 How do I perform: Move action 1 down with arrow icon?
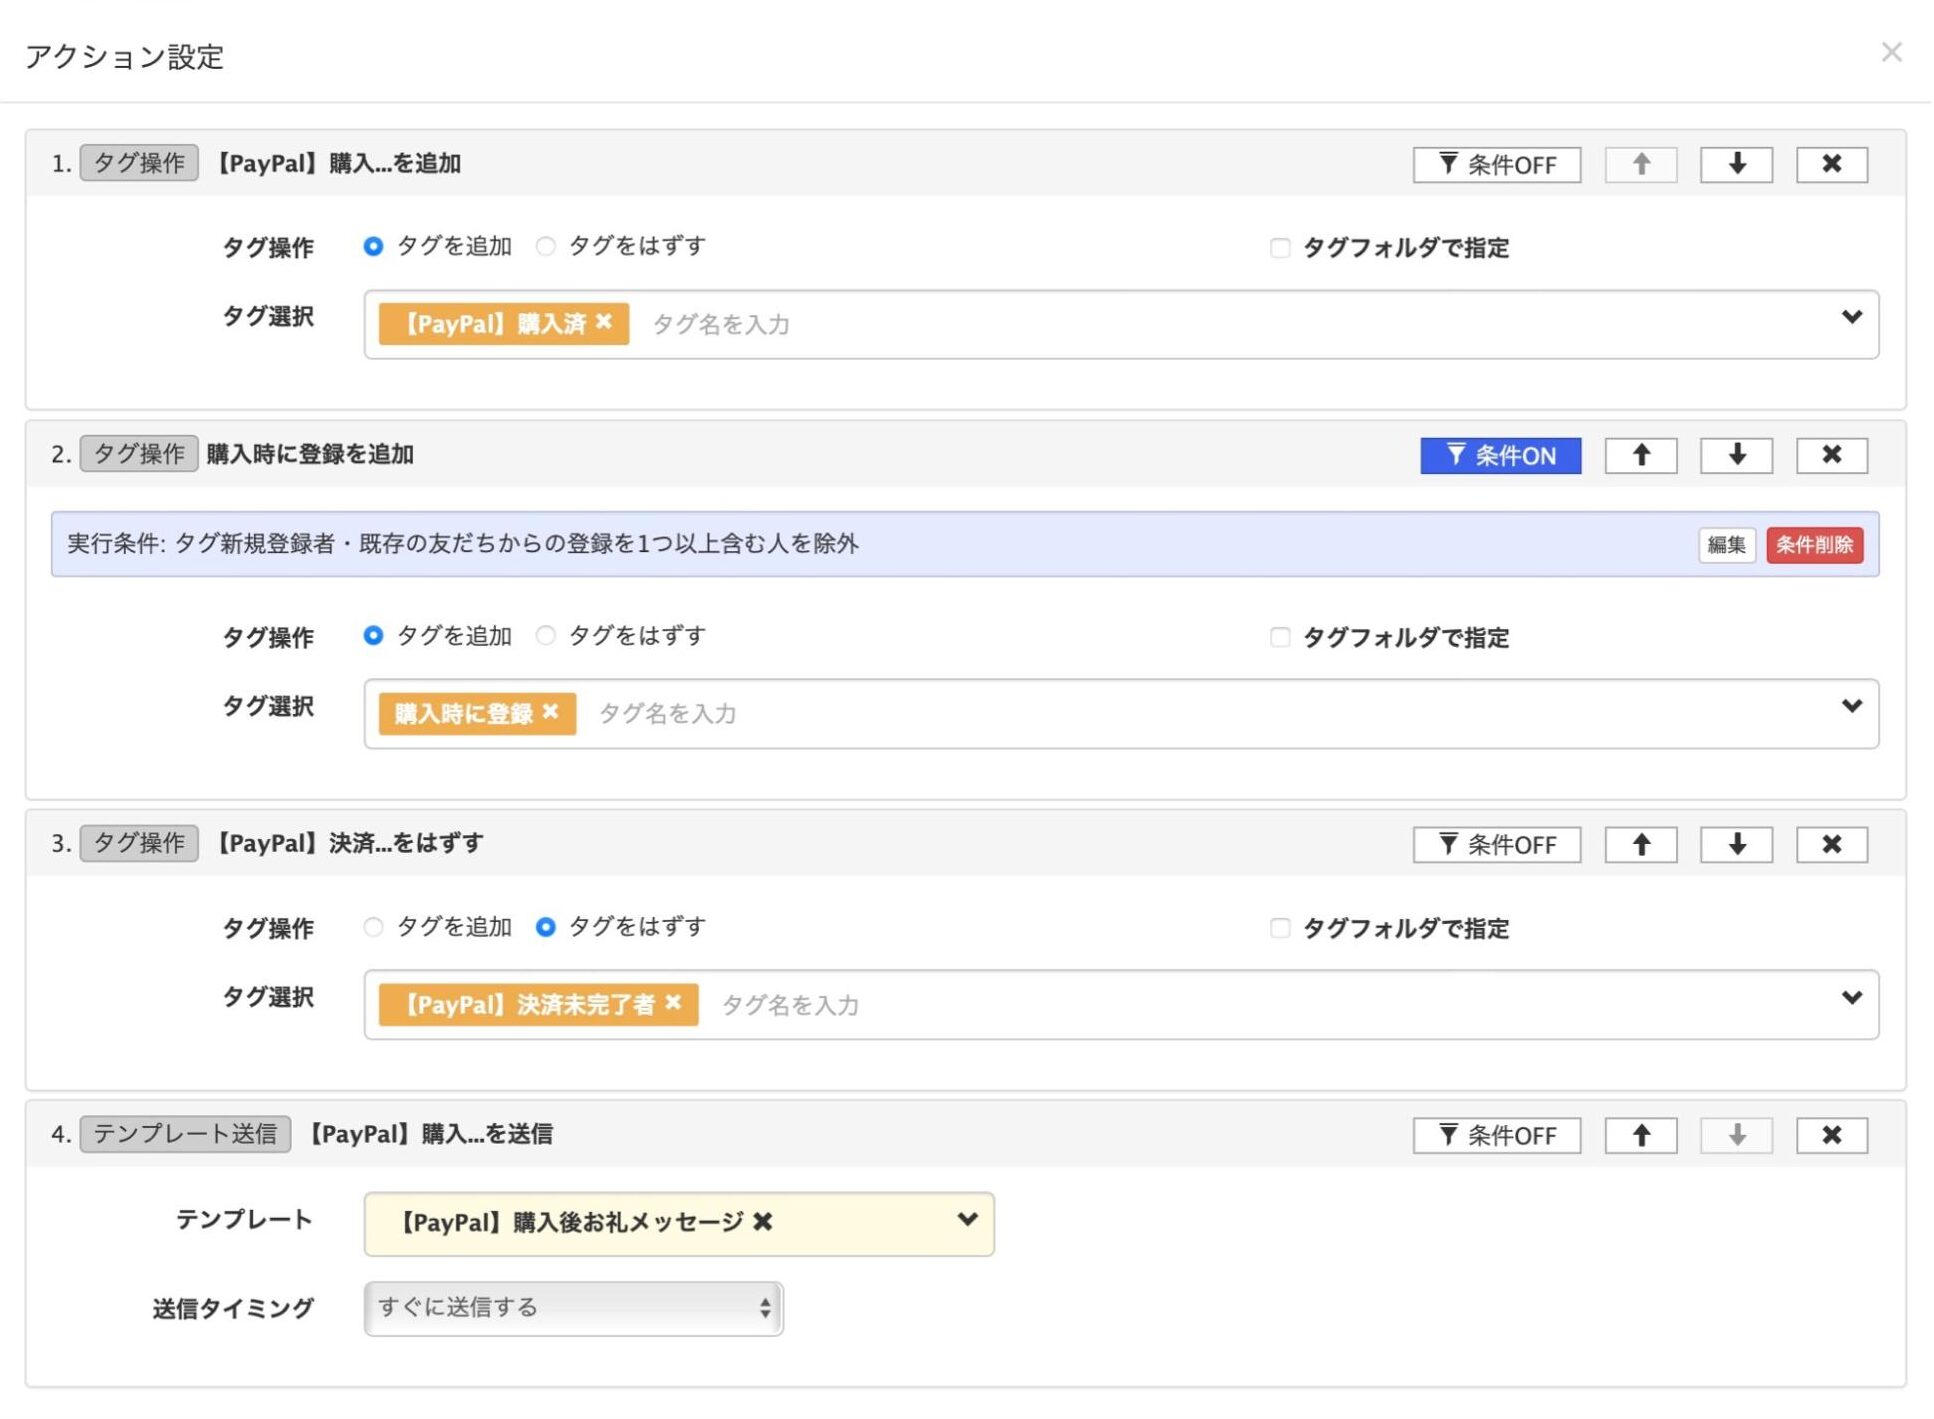tap(1735, 164)
